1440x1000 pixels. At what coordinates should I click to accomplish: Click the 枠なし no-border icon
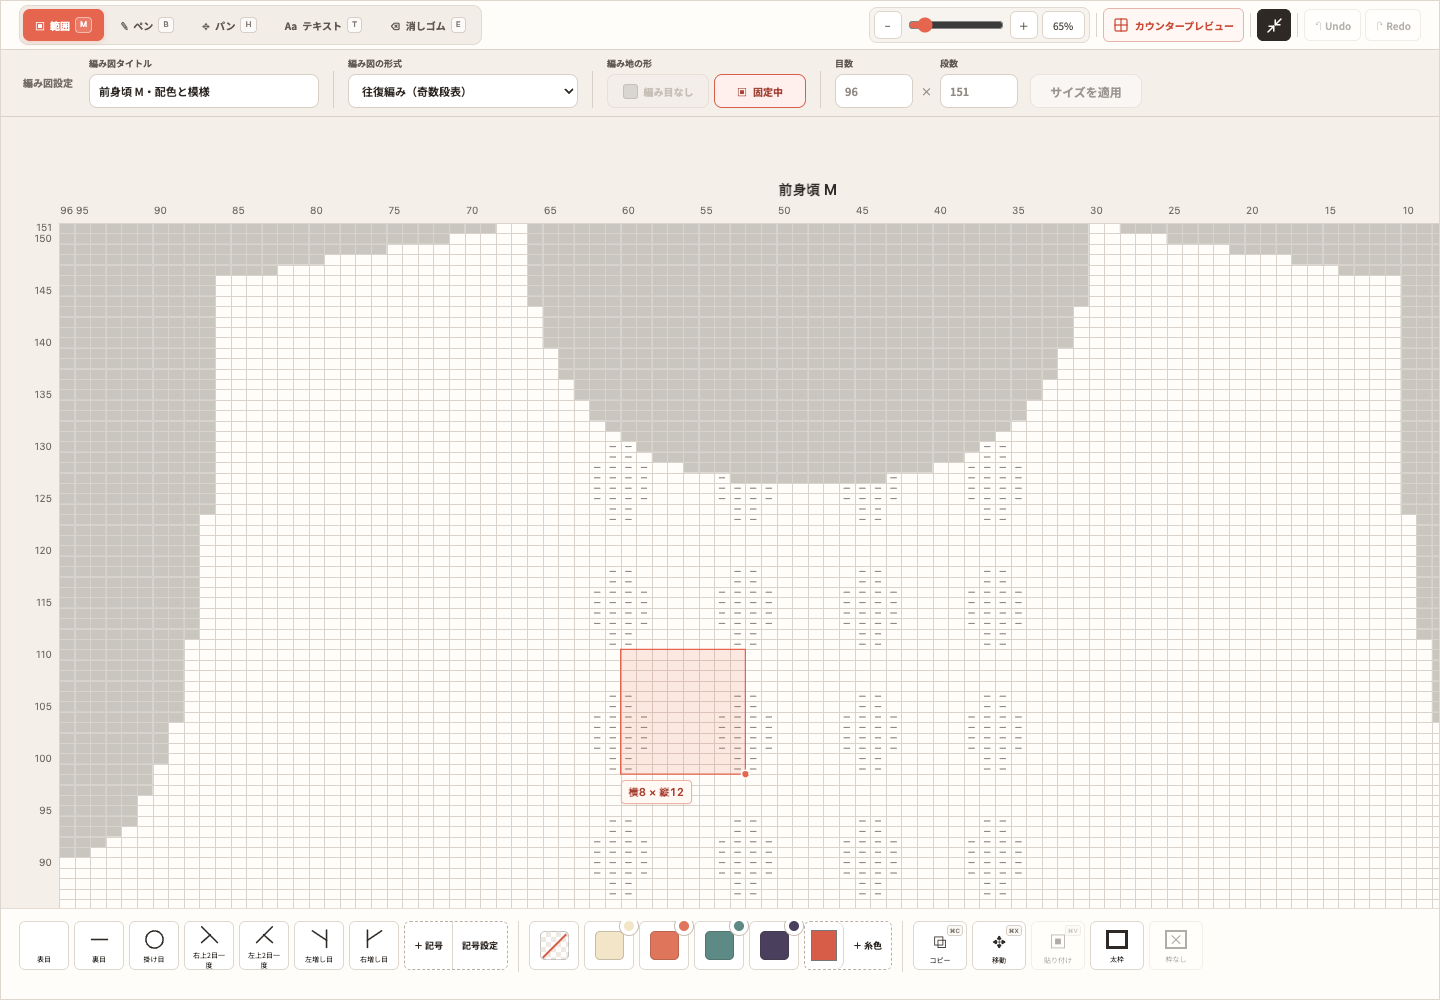pos(1176,945)
